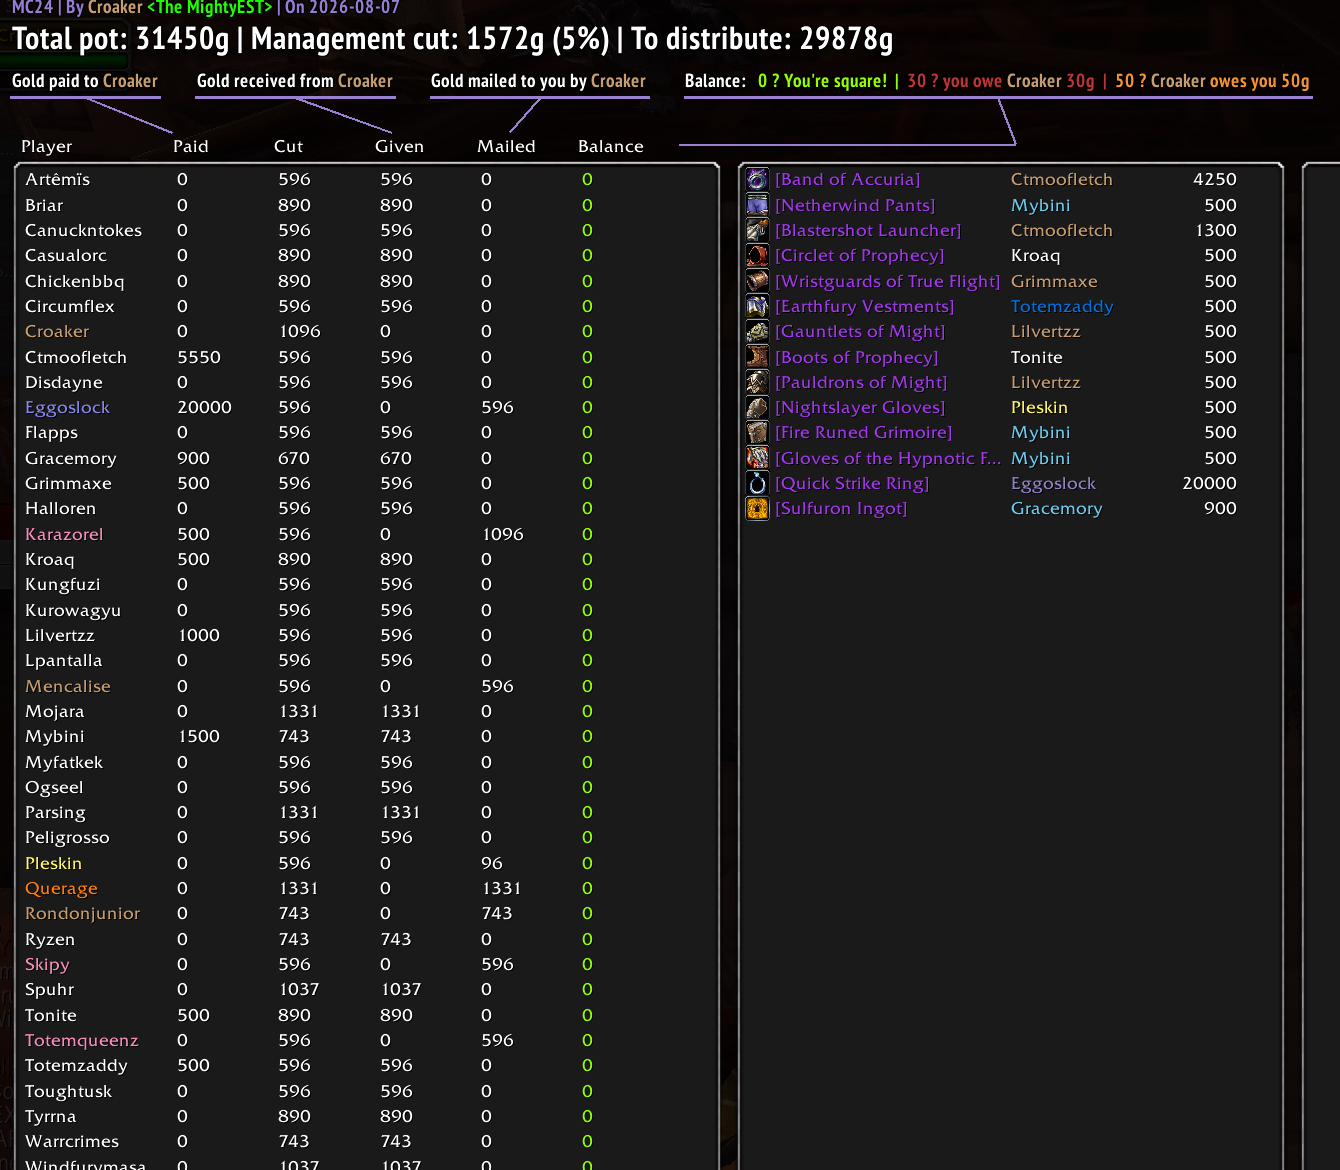Click the 20000 paid value for Eggoslock
This screenshot has height=1170, width=1340.
[x=204, y=407]
